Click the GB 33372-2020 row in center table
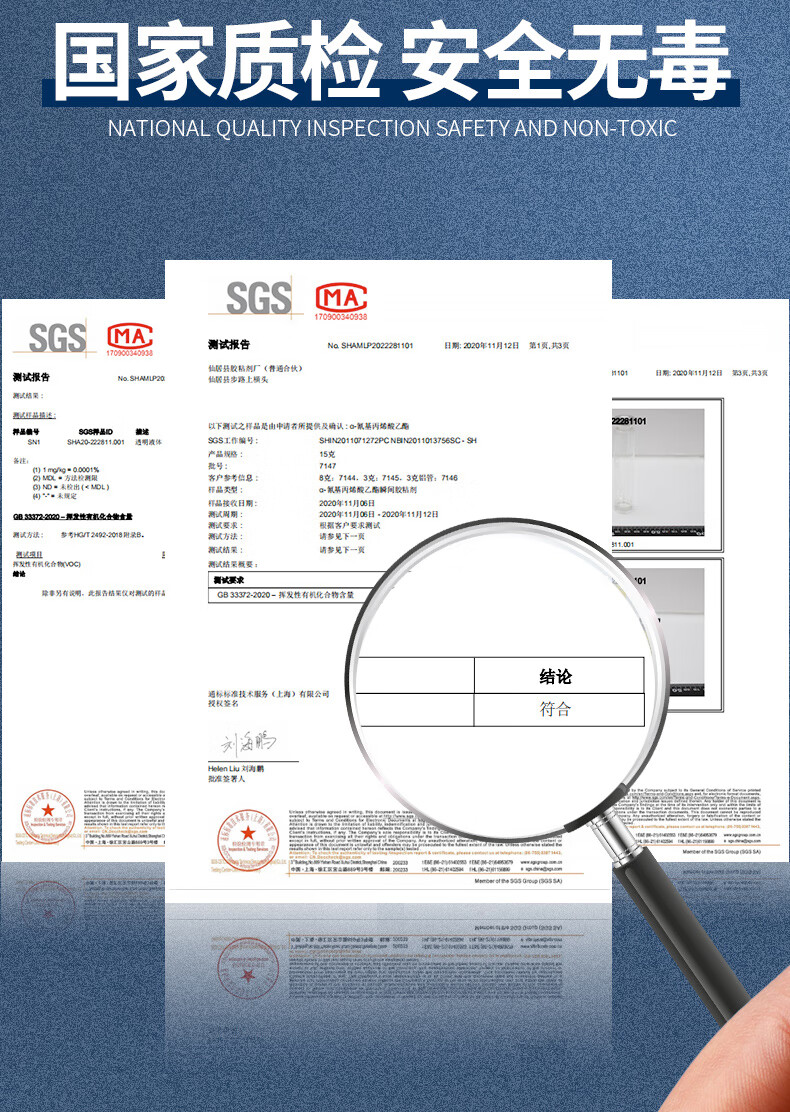The image size is (790, 1112). tap(286, 596)
